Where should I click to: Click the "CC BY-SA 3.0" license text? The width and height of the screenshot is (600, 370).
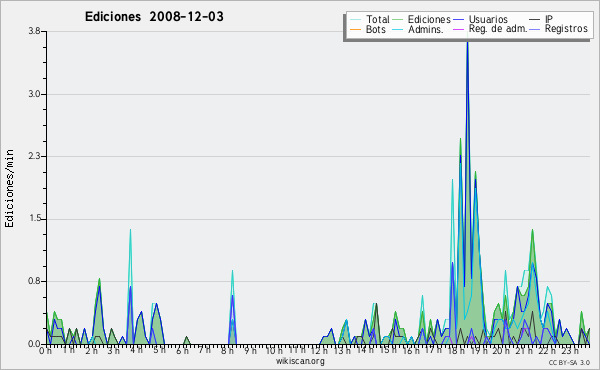pyautogui.click(x=569, y=363)
